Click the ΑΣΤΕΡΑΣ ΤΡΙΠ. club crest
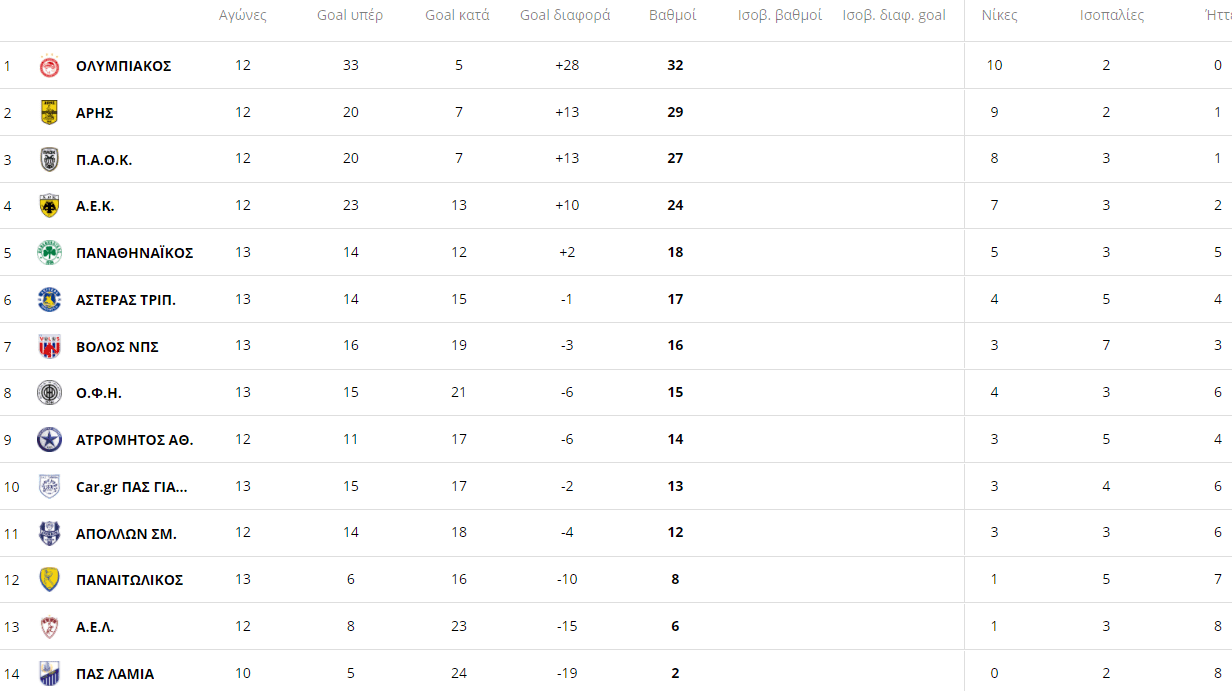Image resolution: width=1232 pixels, height=691 pixels. click(49, 299)
